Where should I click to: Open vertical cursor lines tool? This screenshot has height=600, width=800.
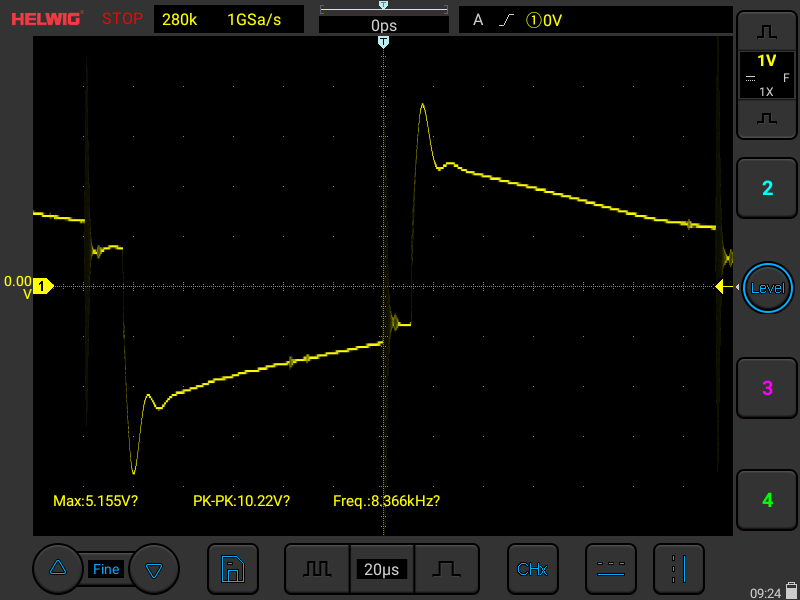(679, 569)
